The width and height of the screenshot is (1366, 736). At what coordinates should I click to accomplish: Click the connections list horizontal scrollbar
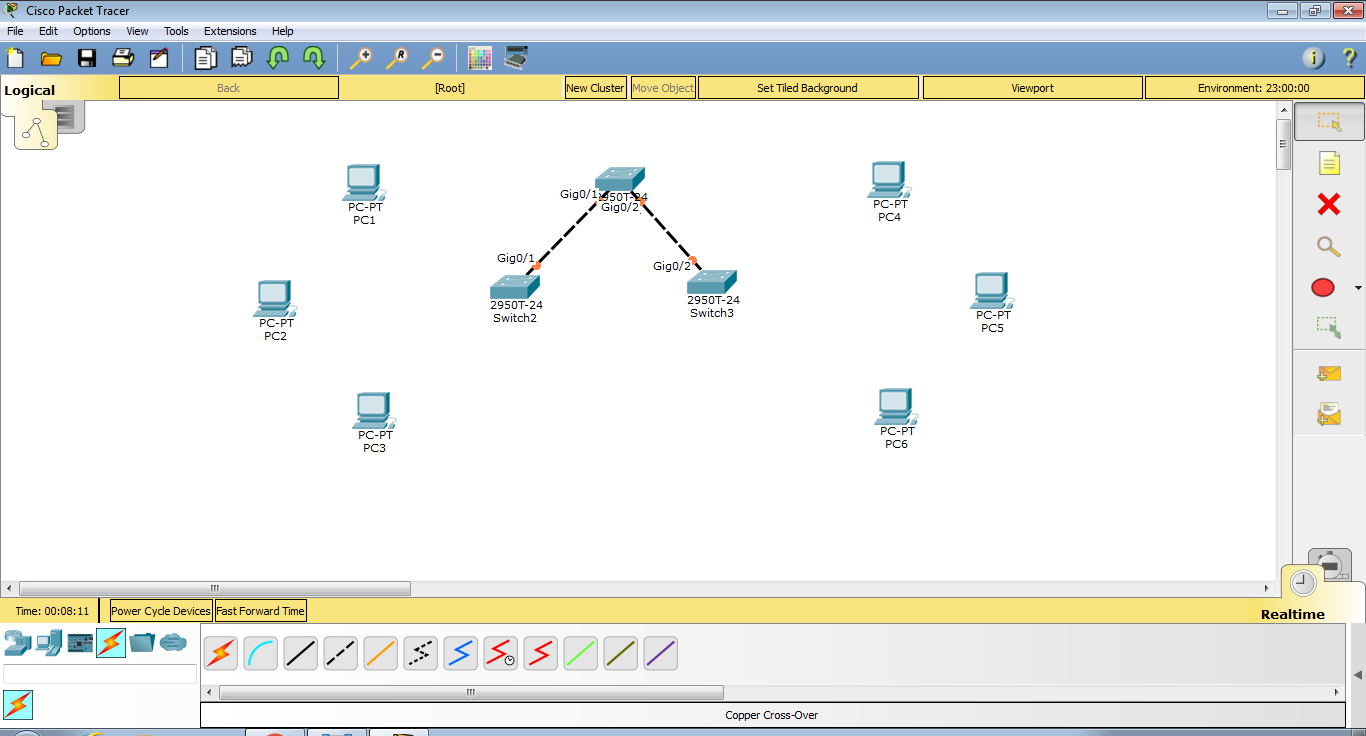click(x=470, y=691)
